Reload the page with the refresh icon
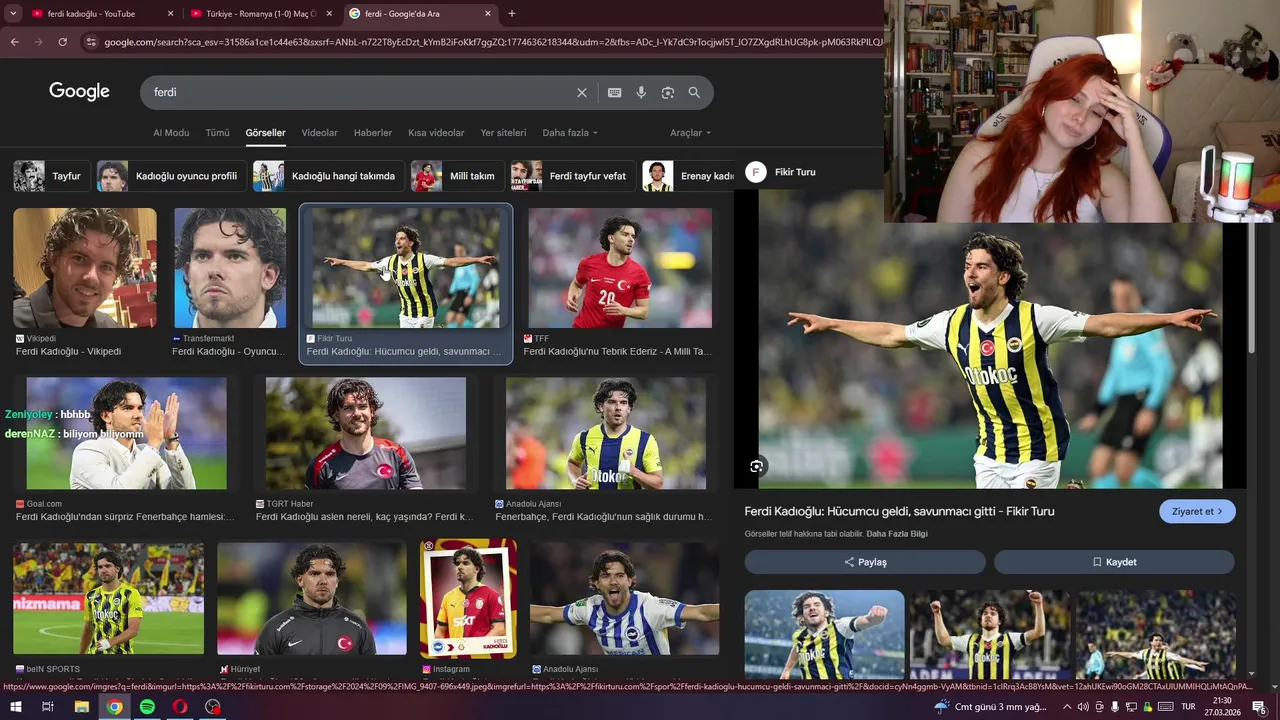This screenshot has height=720, width=1280. coord(62,42)
